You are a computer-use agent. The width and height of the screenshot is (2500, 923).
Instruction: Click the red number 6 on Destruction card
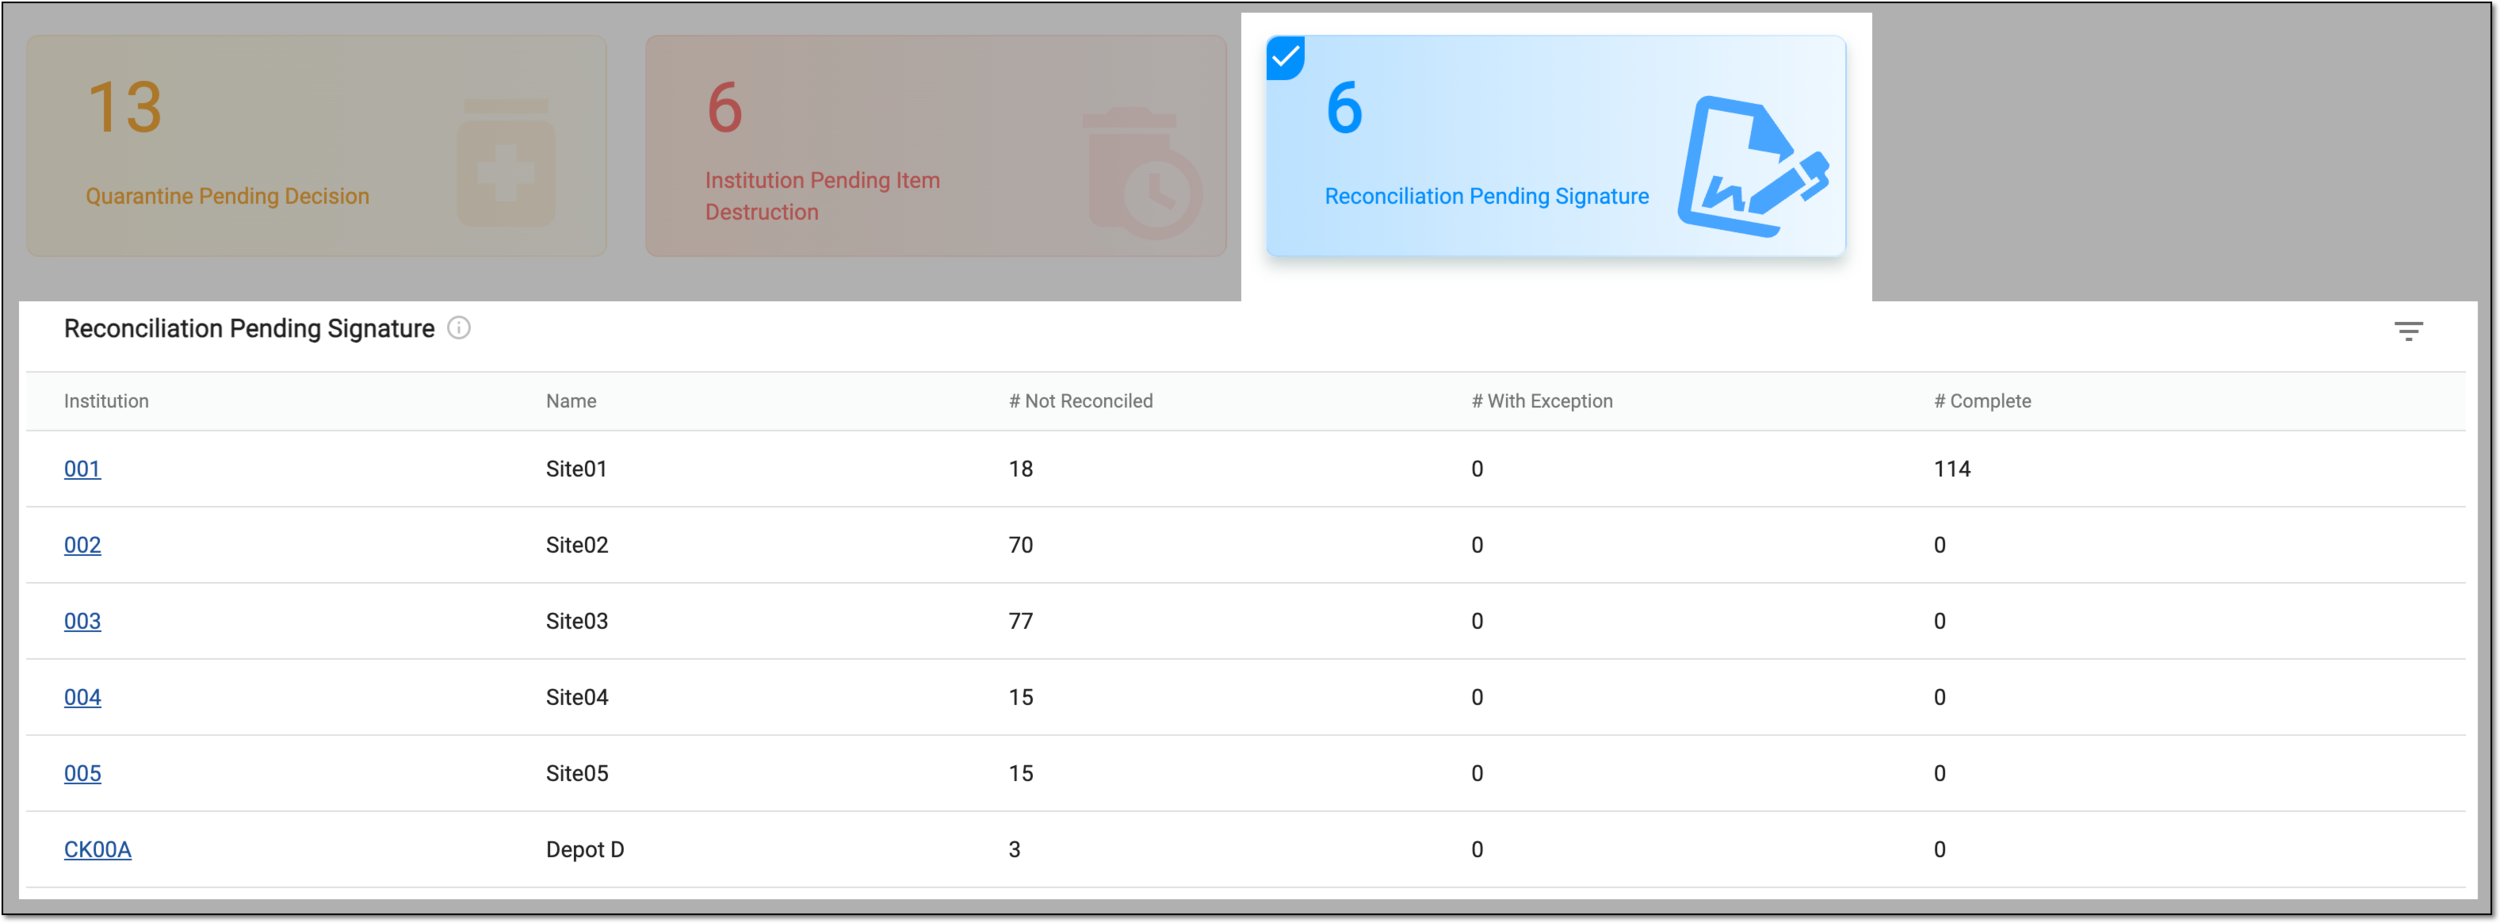click(x=725, y=107)
